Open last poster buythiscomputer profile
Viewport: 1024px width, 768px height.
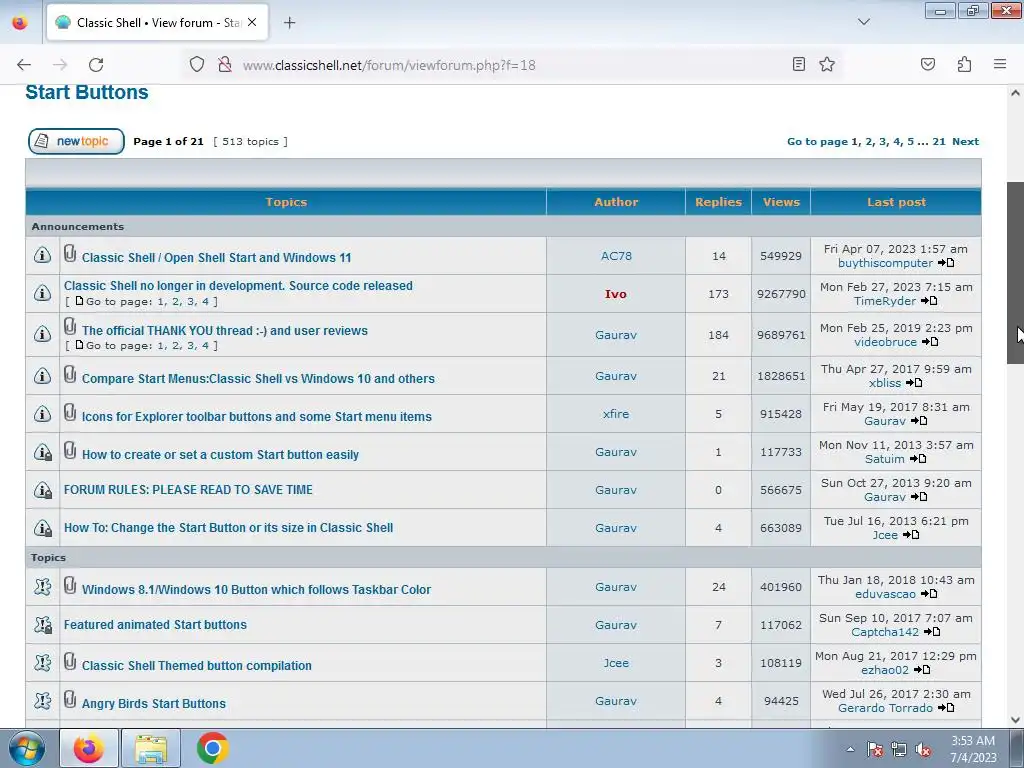pyautogui.click(x=885, y=263)
